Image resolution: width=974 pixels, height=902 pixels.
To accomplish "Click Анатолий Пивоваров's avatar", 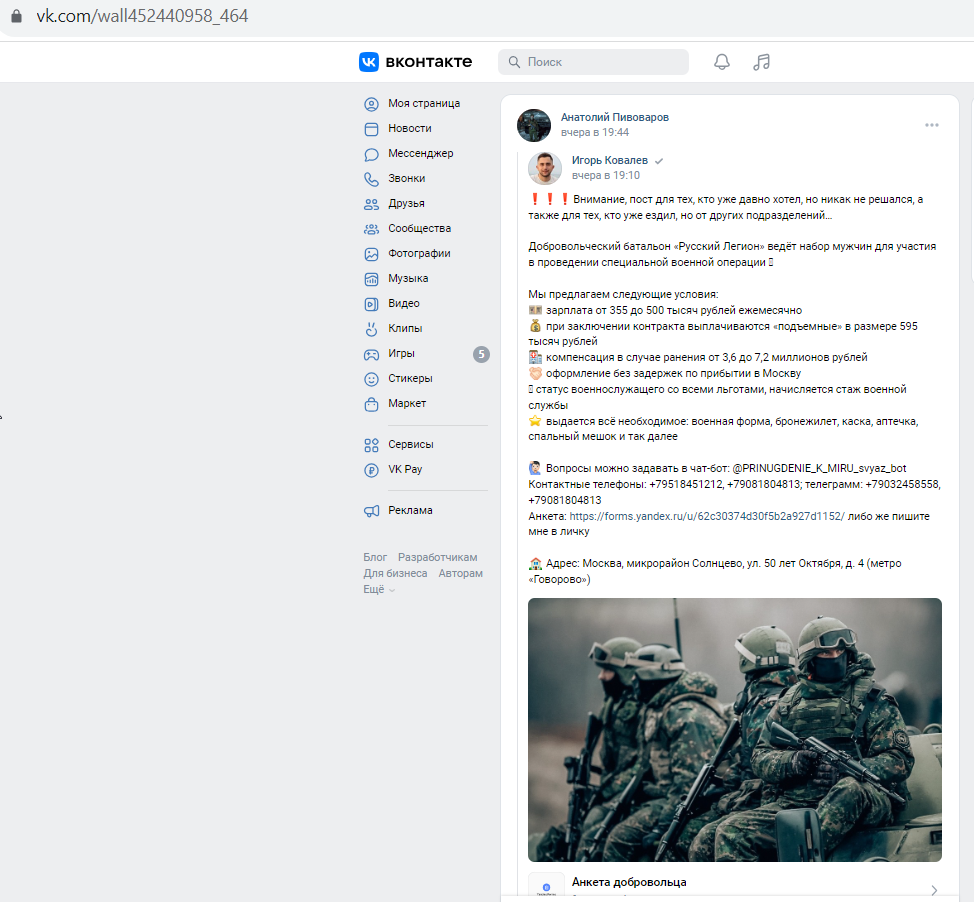I will click(x=534, y=125).
